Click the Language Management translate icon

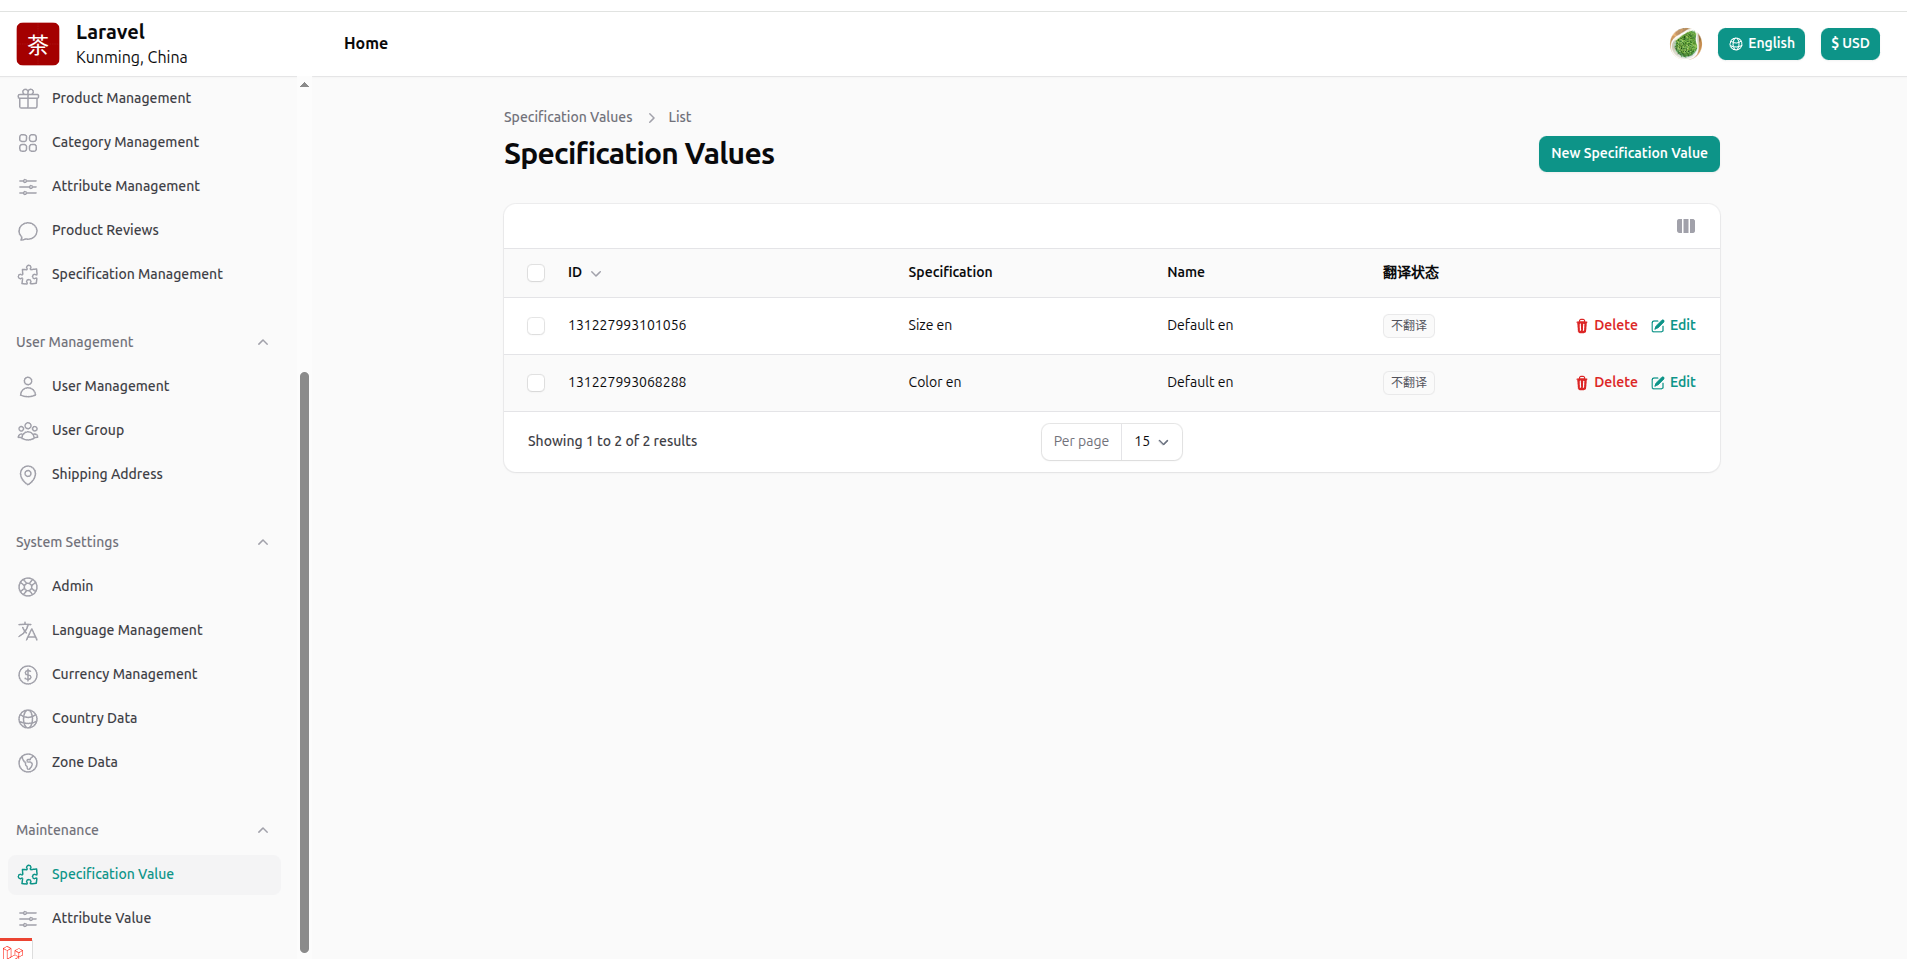pos(28,631)
